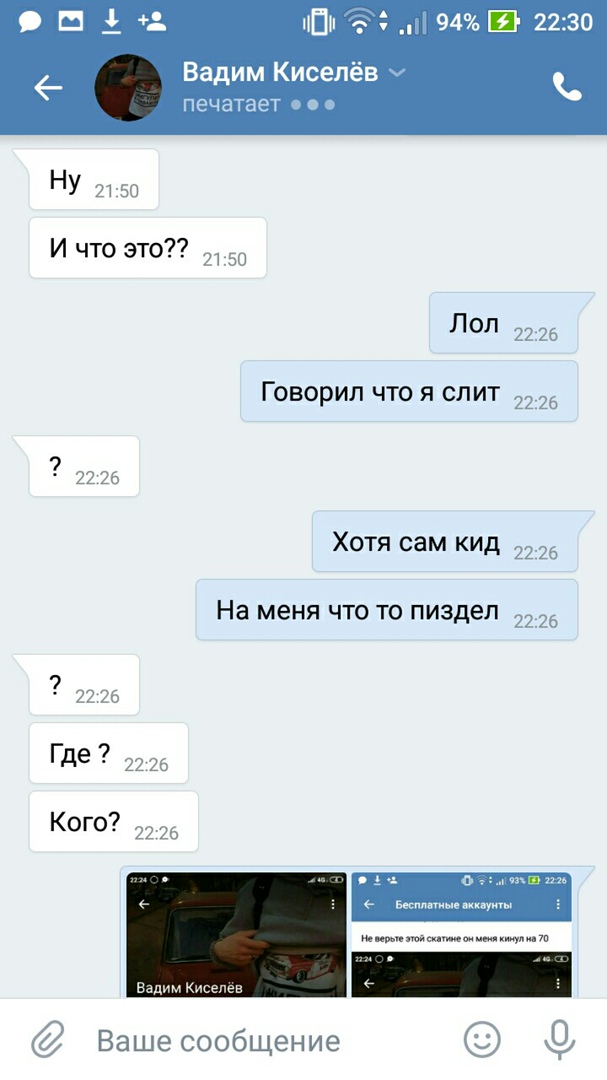This screenshot has height=1080, width=607.
Task: Open Вадим Киселёв's profile avatar
Action: tap(127, 87)
